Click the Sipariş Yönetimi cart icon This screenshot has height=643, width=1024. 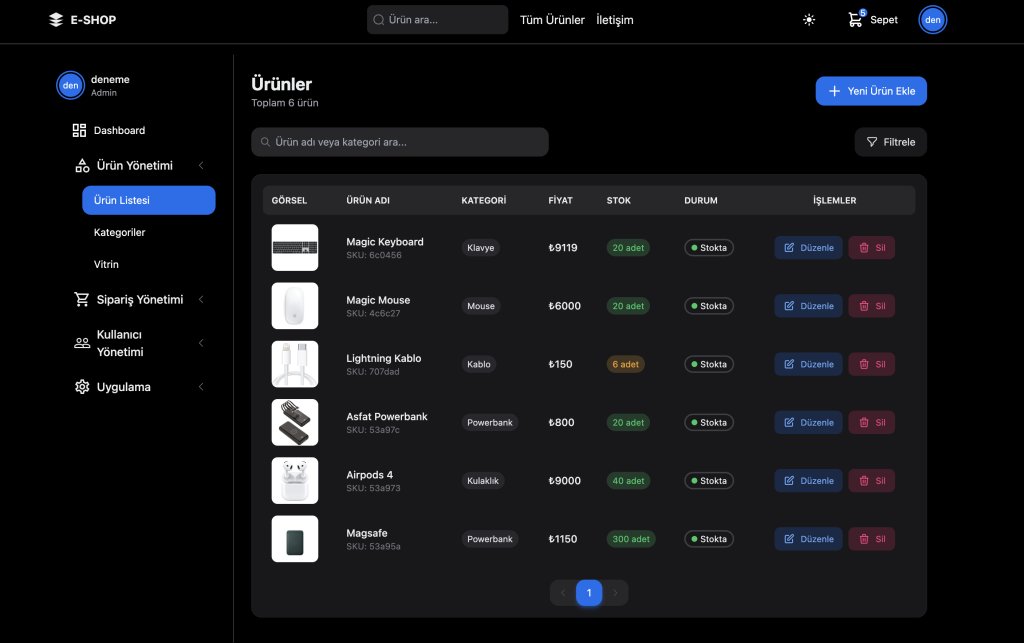82,299
